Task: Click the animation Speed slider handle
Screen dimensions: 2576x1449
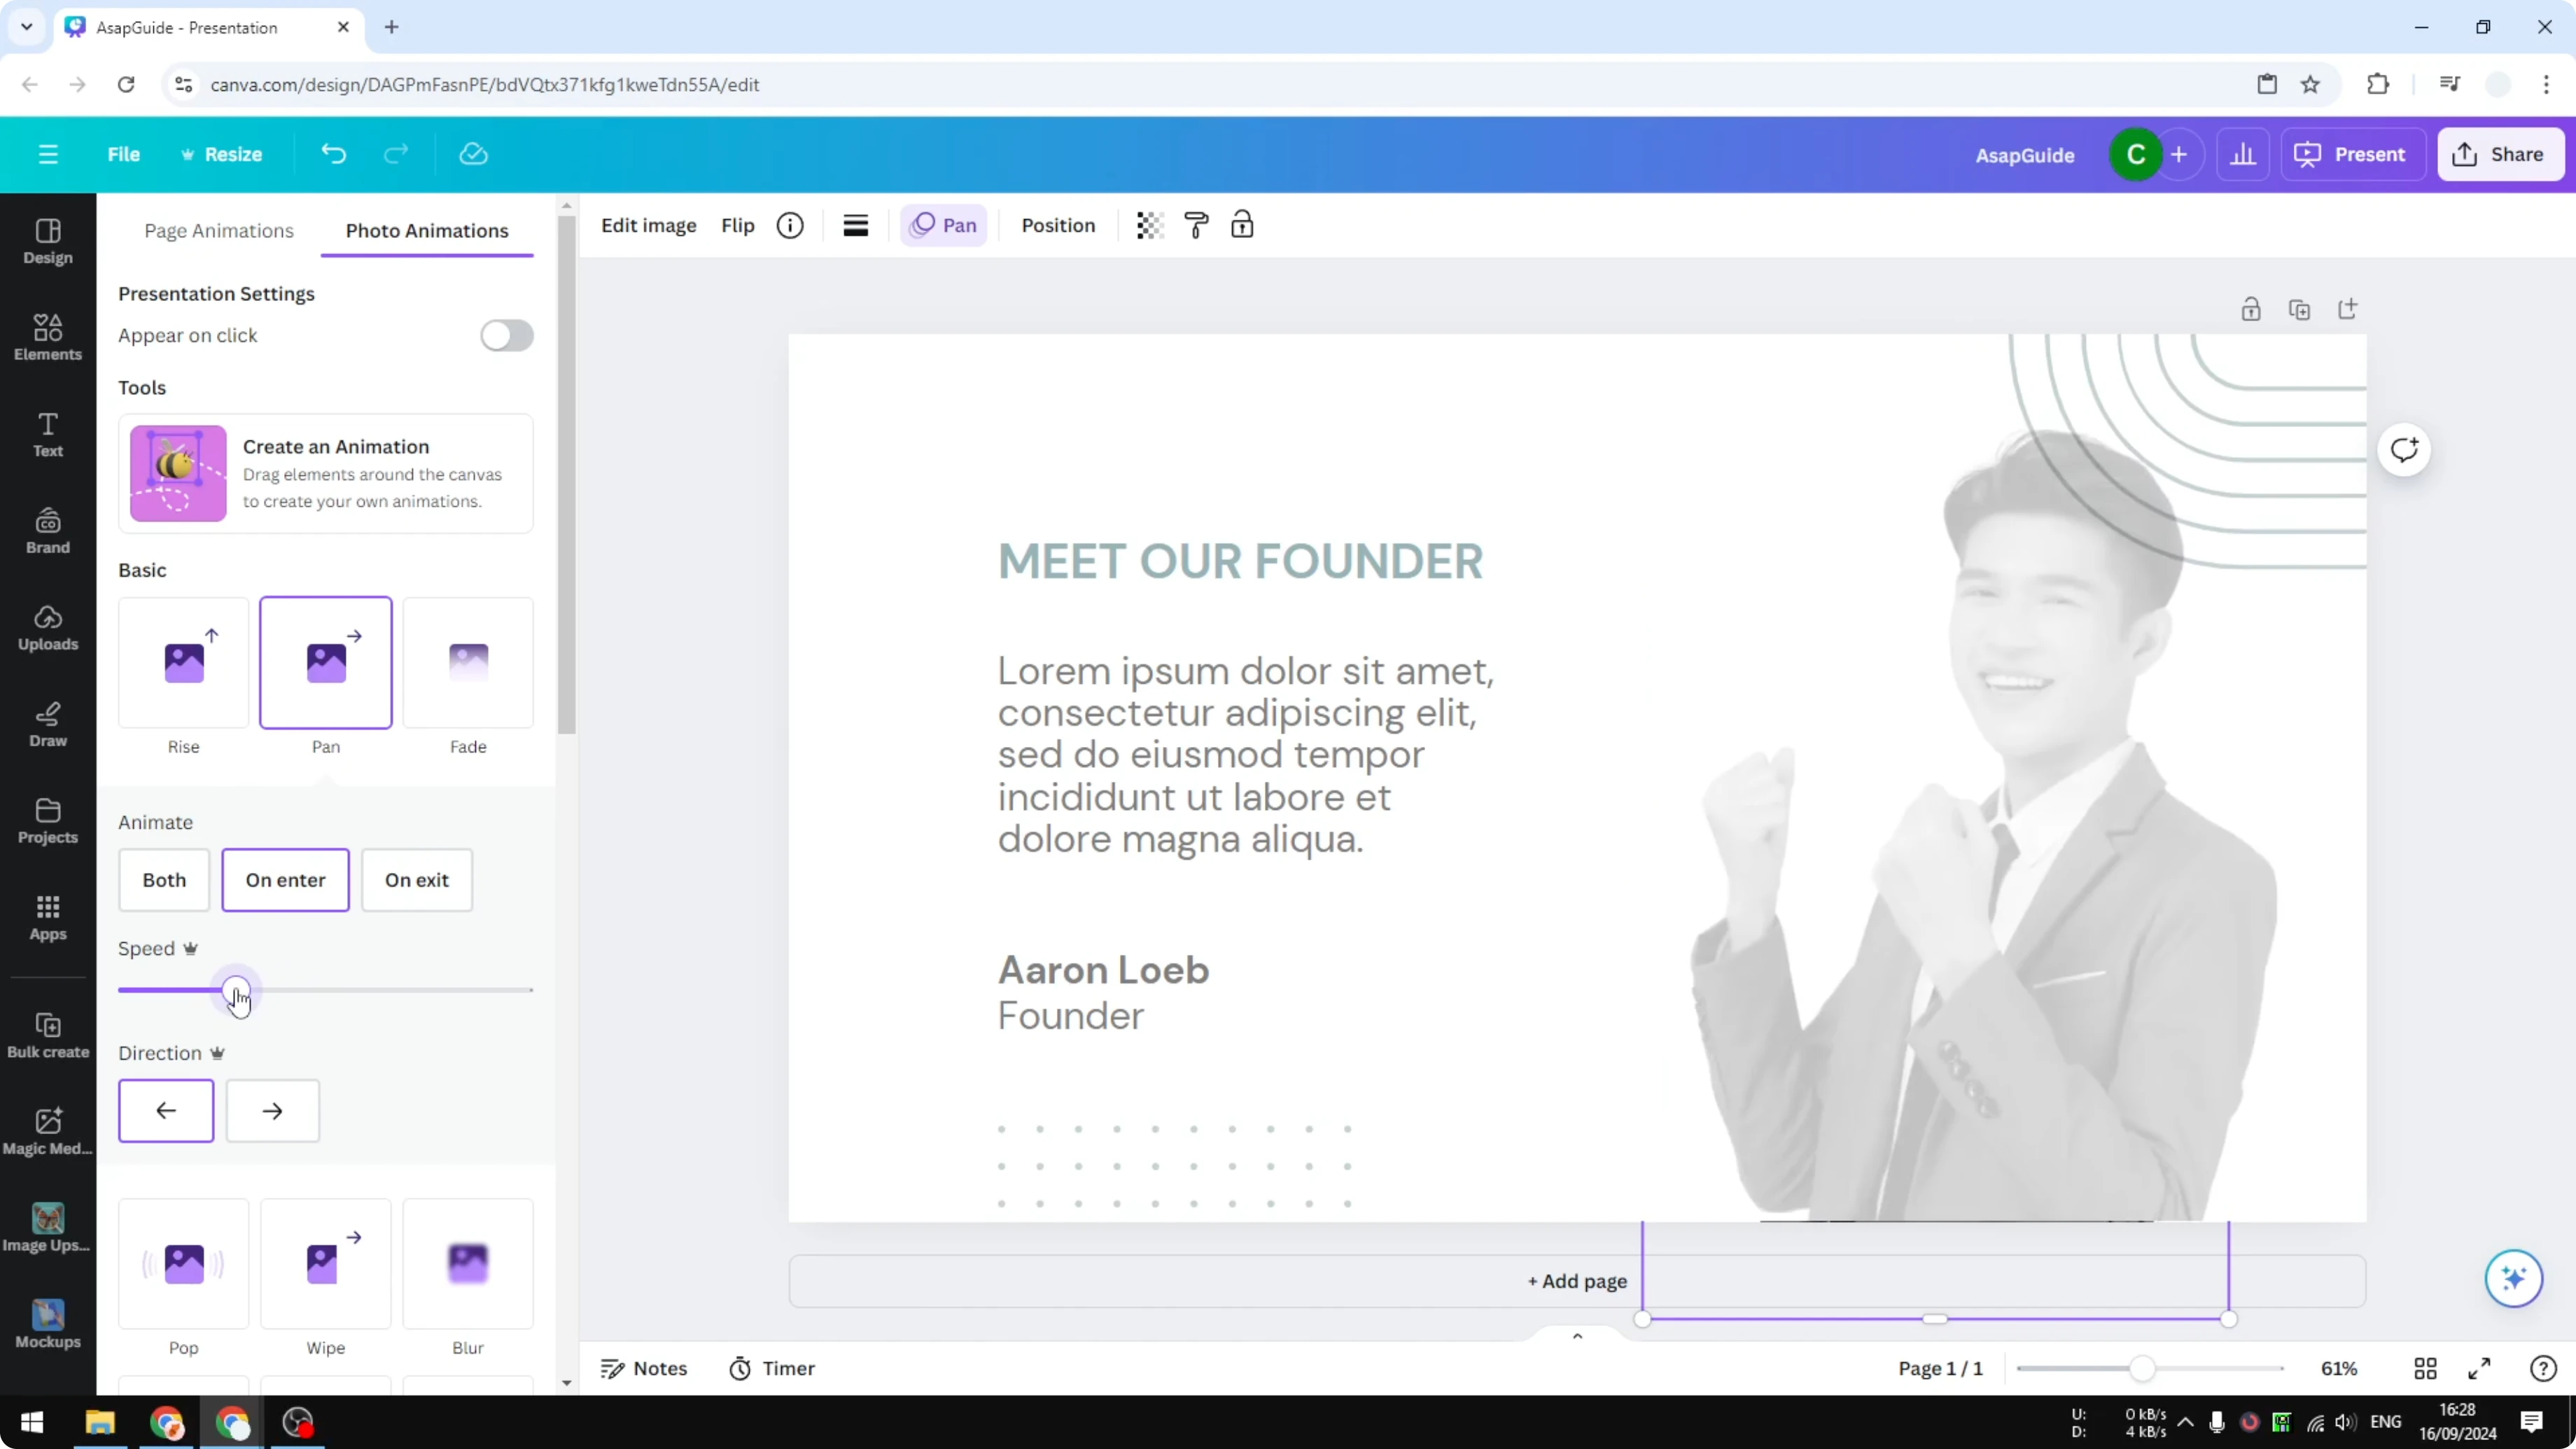Action: [x=236, y=990]
